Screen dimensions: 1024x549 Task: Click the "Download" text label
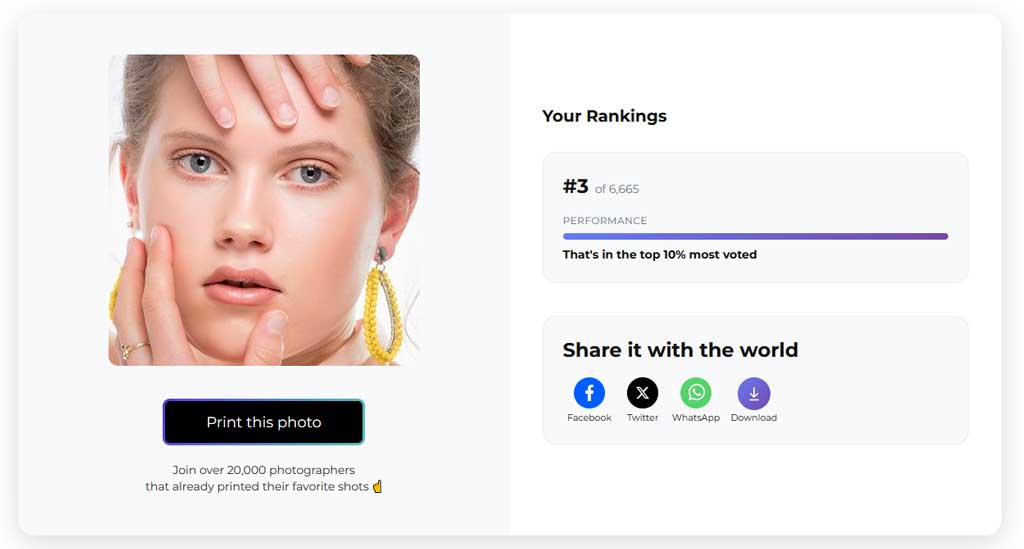point(753,418)
